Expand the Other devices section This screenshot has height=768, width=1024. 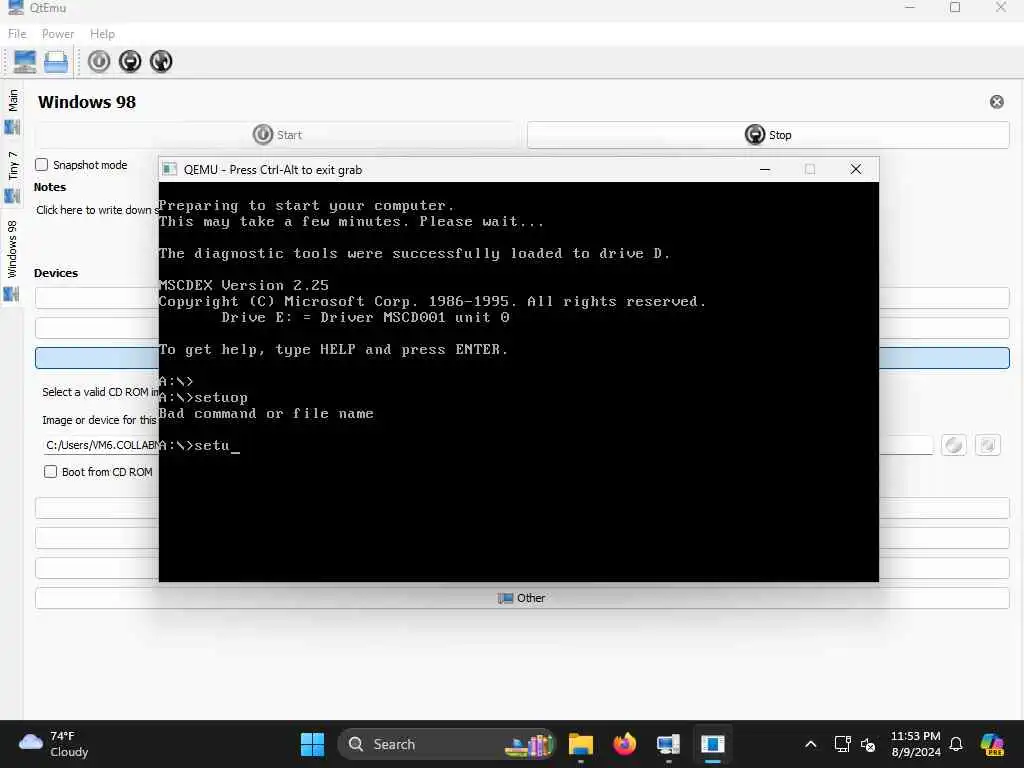tap(522, 598)
